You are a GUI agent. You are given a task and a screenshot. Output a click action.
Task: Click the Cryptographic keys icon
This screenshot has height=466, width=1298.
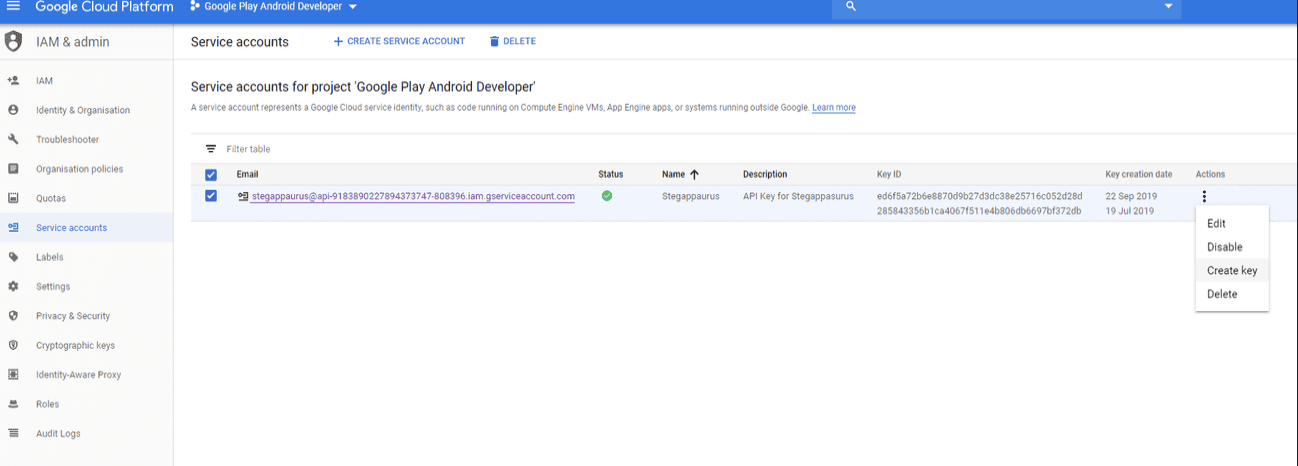(x=13, y=345)
